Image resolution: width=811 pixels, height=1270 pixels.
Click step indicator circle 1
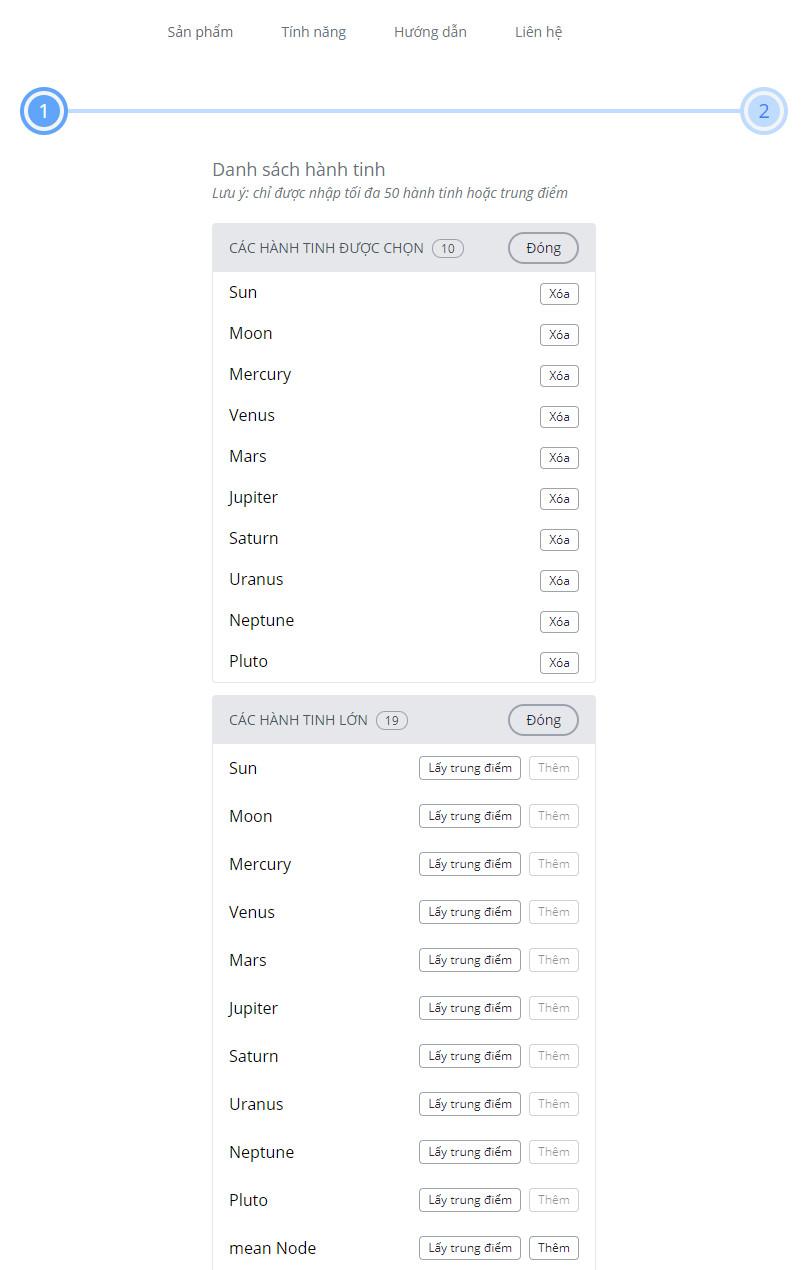44,111
